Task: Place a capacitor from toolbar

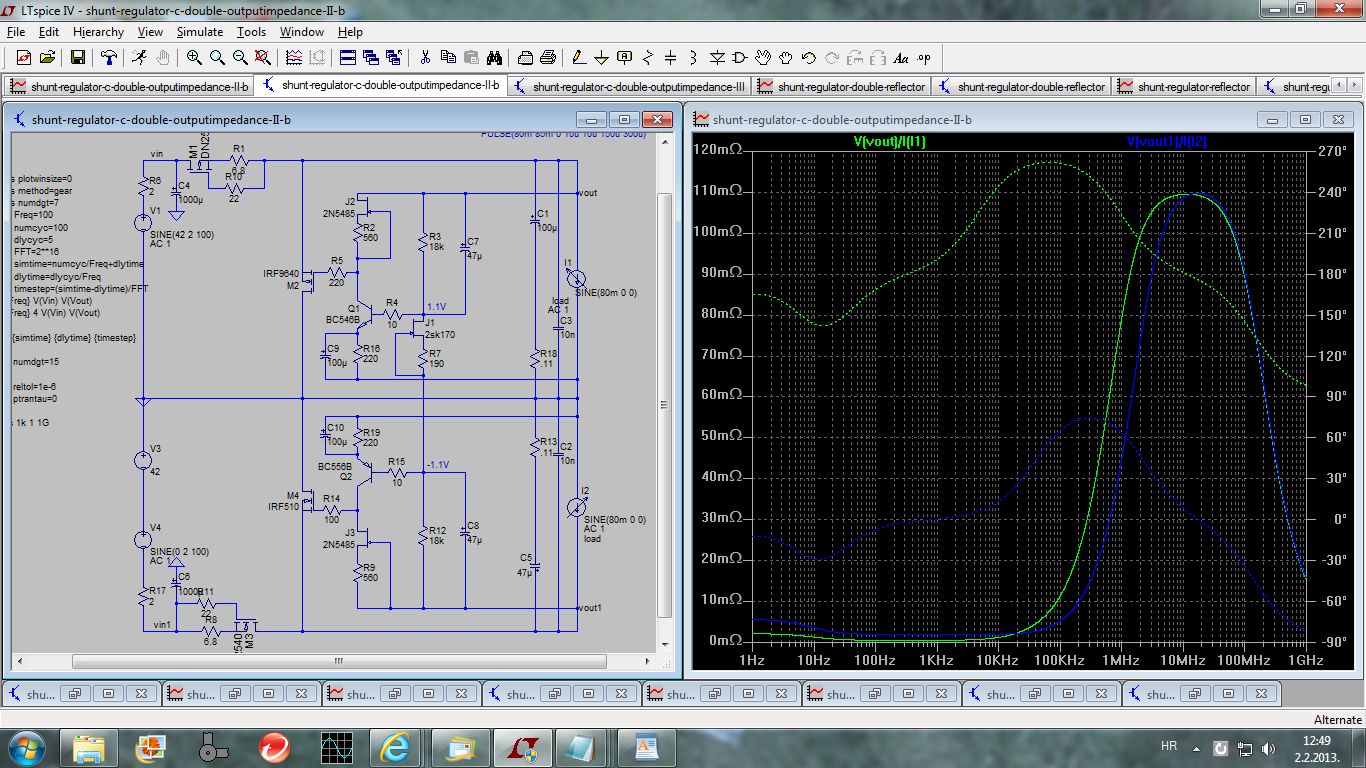Action: point(671,57)
